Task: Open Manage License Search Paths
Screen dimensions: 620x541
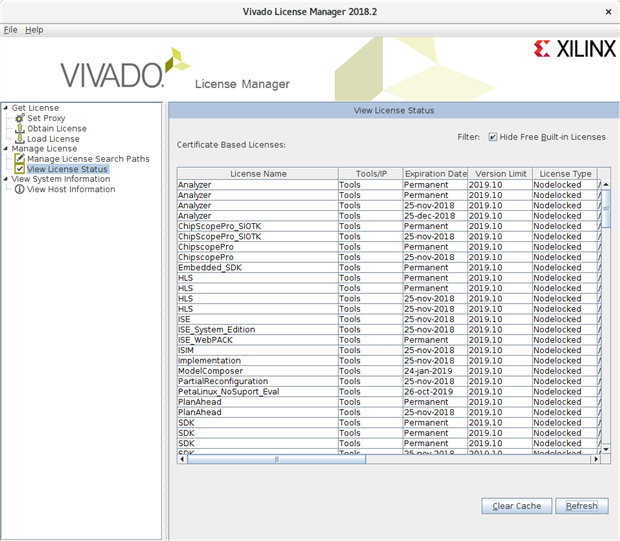Action: tap(88, 159)
